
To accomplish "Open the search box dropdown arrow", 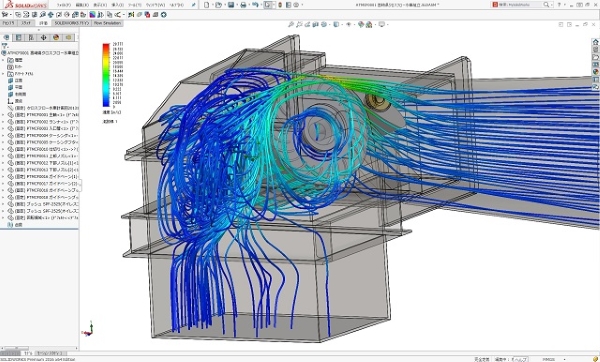I will click(551, 5).
